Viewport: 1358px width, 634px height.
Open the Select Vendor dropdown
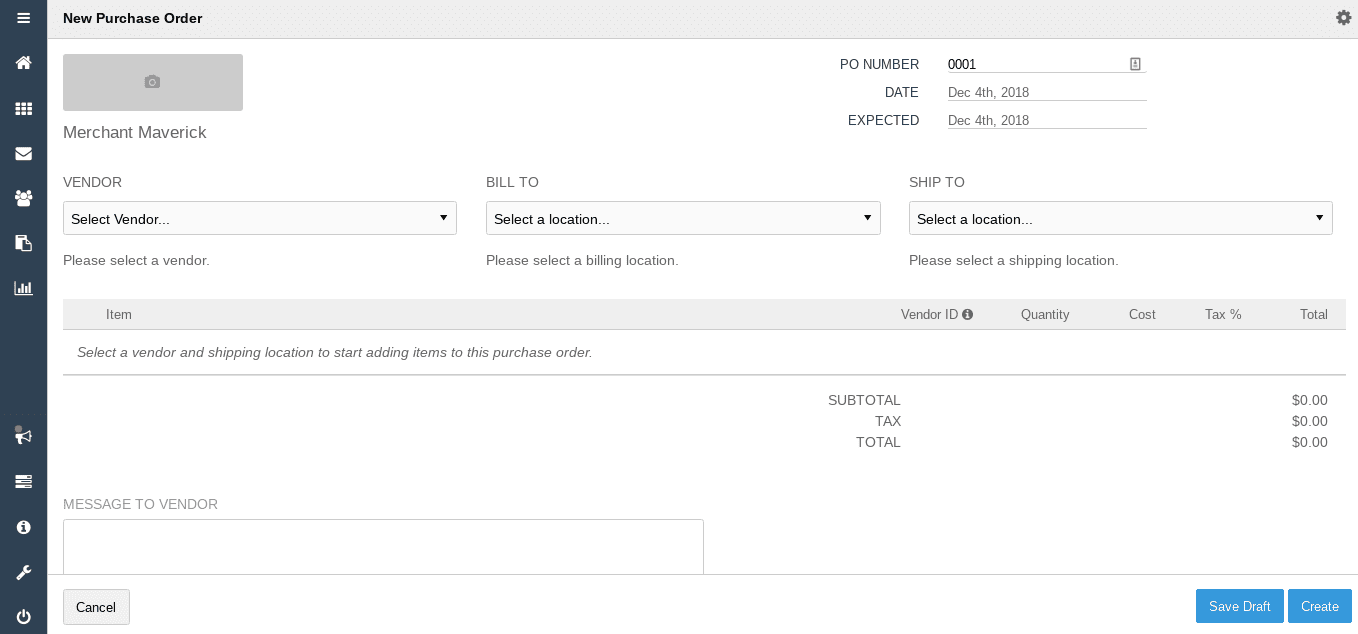(x=260, y=218)
